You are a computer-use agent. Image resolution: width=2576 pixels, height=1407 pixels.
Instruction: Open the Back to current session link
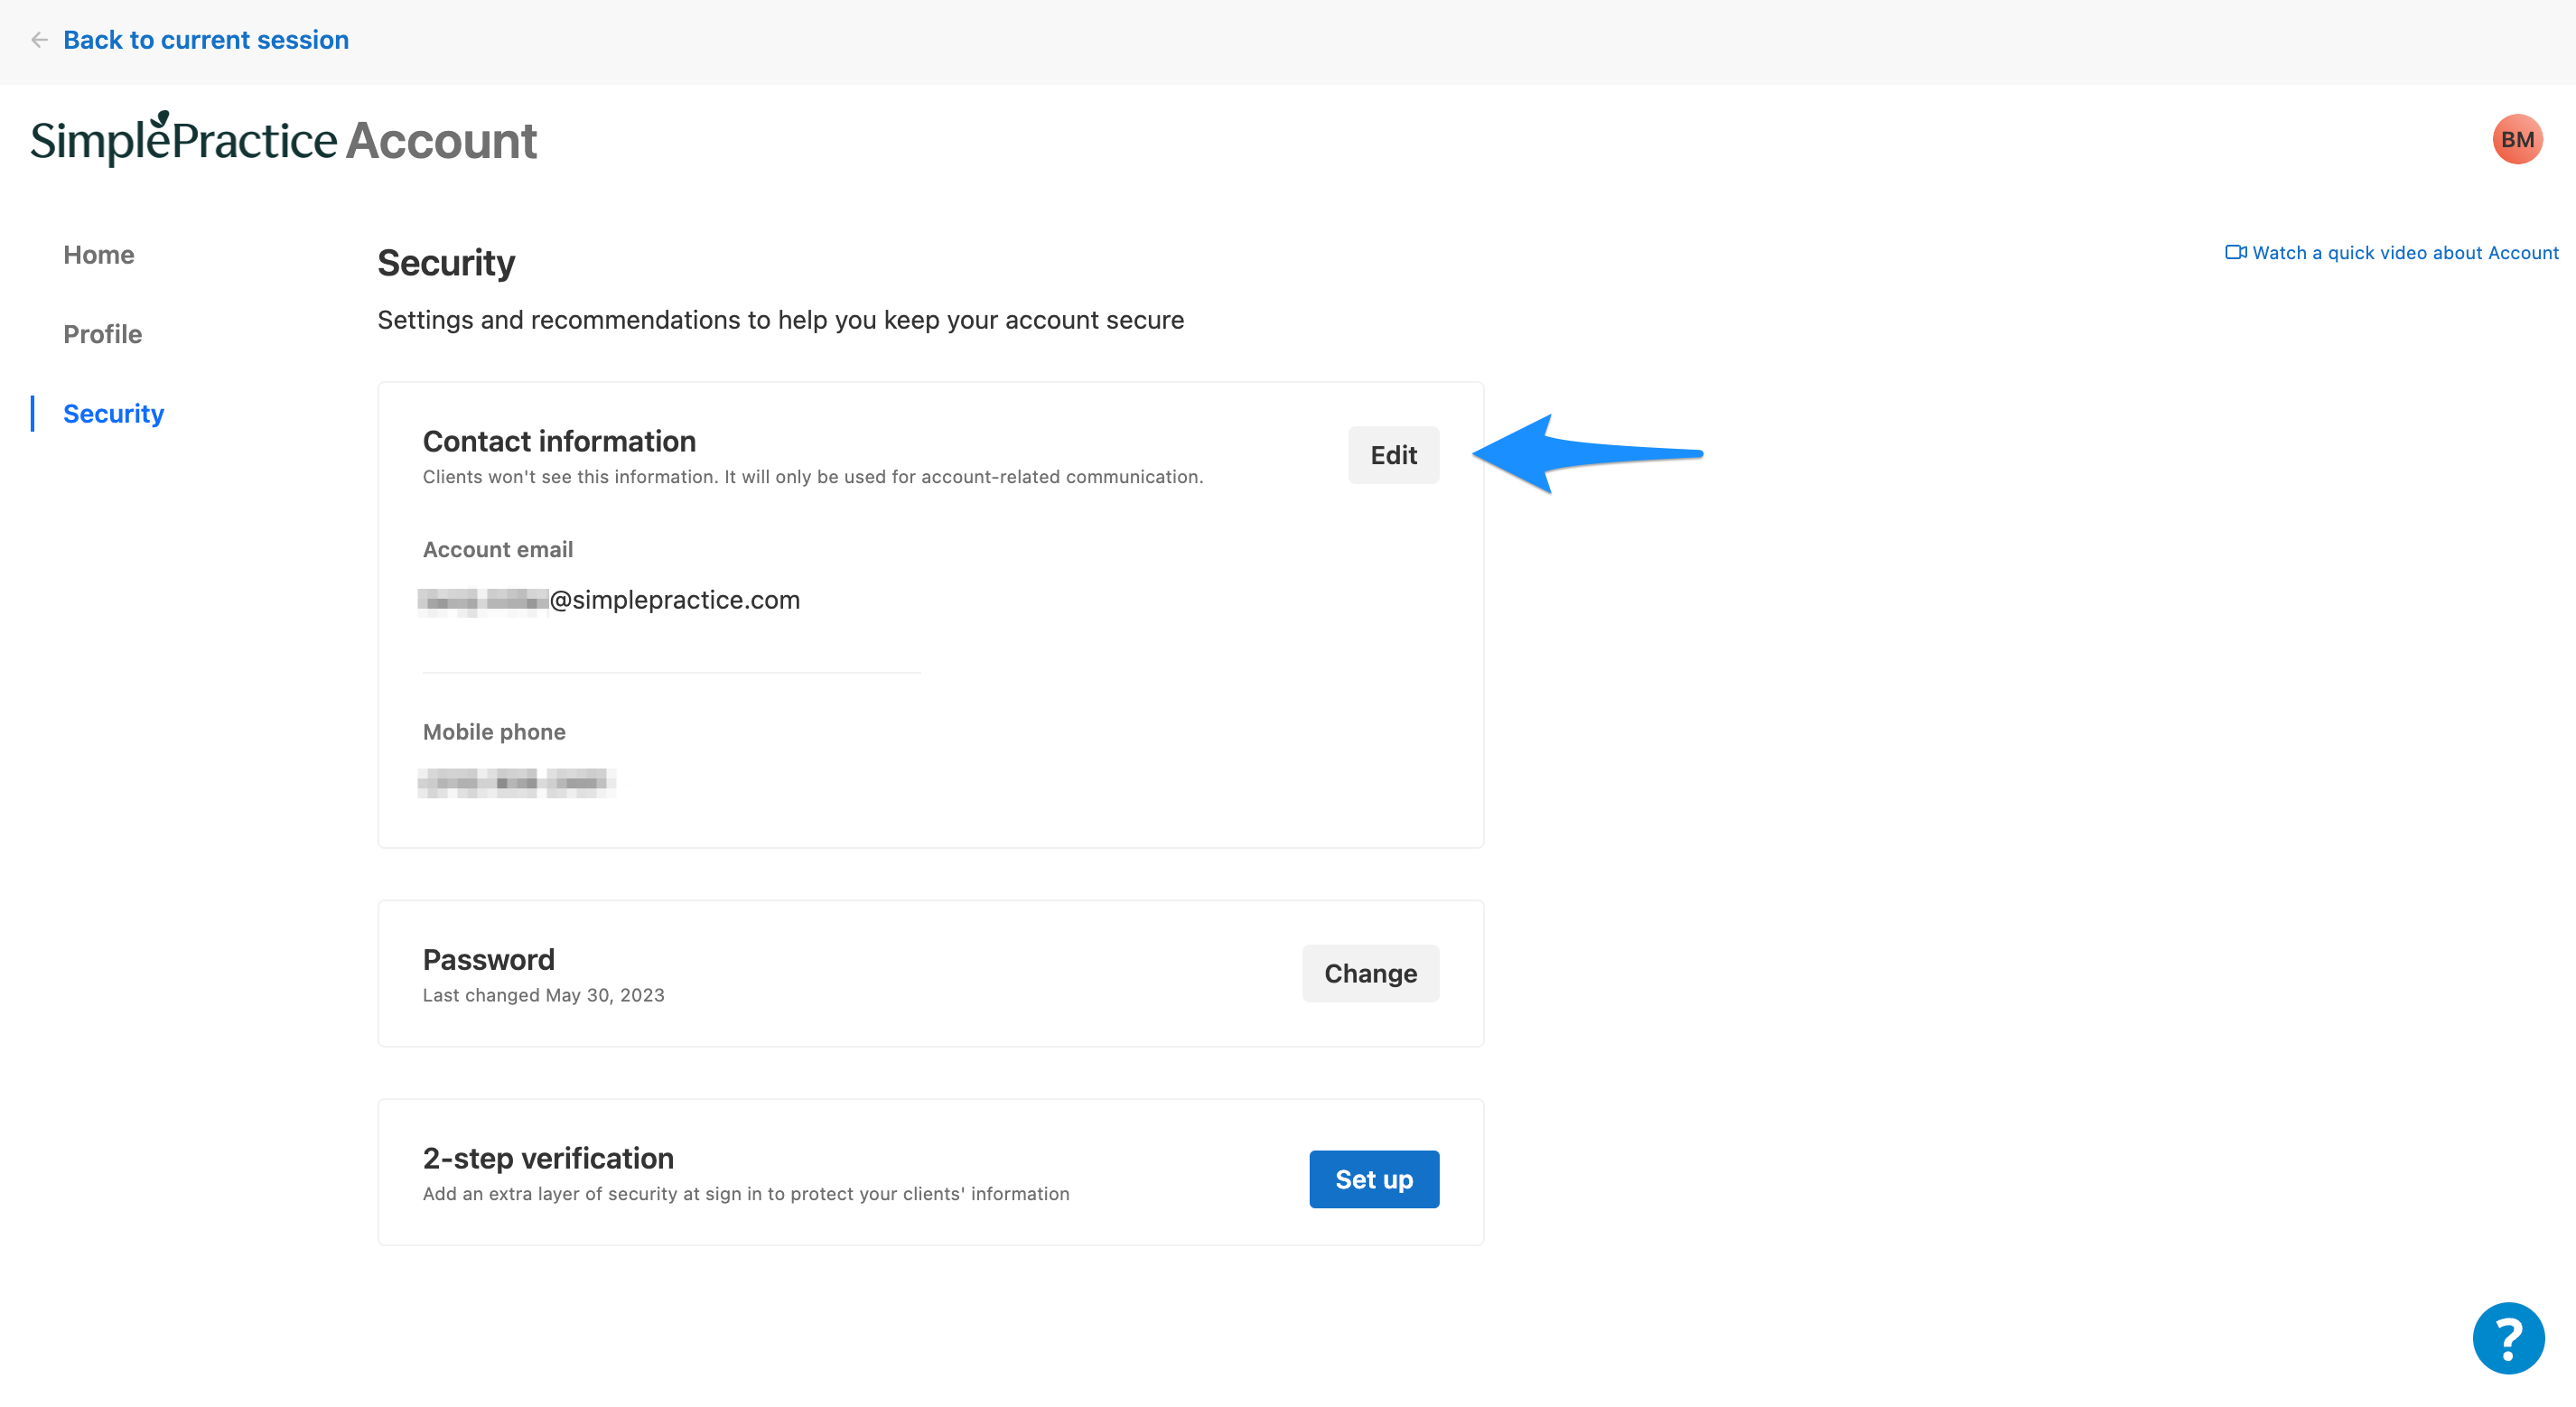[206, 40]
